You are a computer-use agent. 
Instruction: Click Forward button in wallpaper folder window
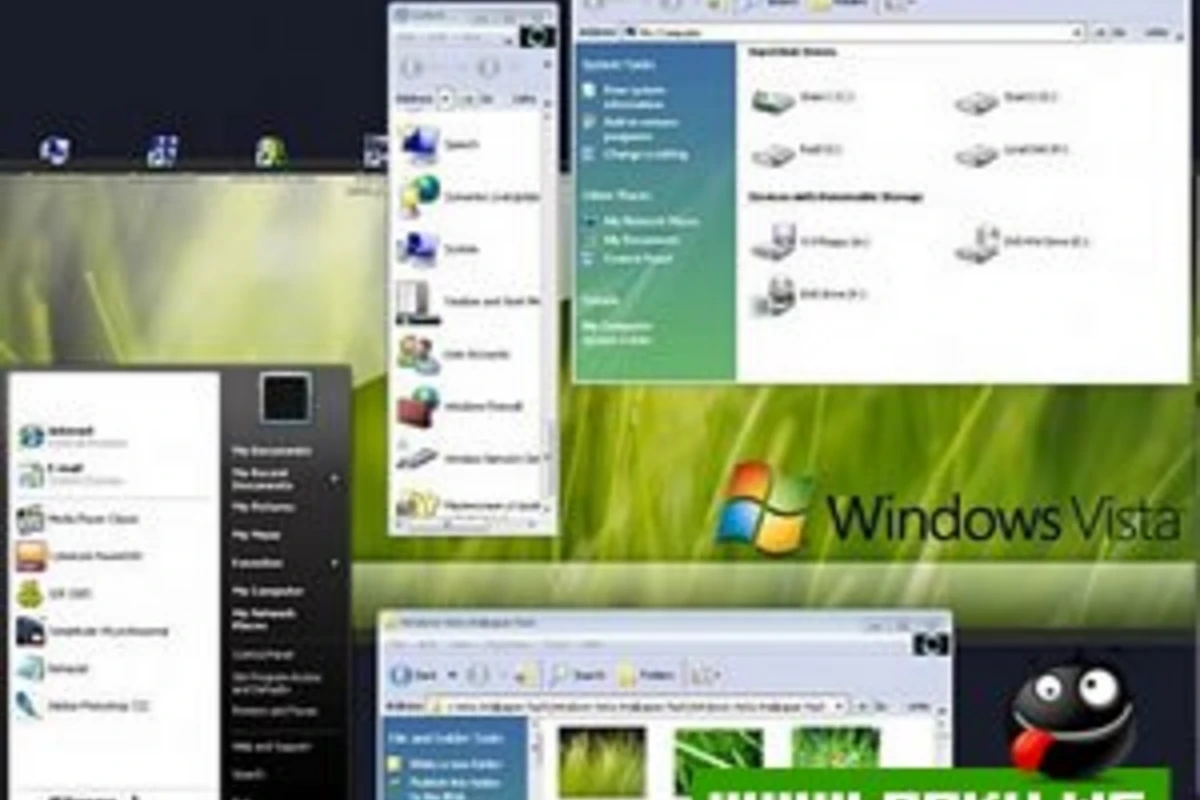pos(478,675)
